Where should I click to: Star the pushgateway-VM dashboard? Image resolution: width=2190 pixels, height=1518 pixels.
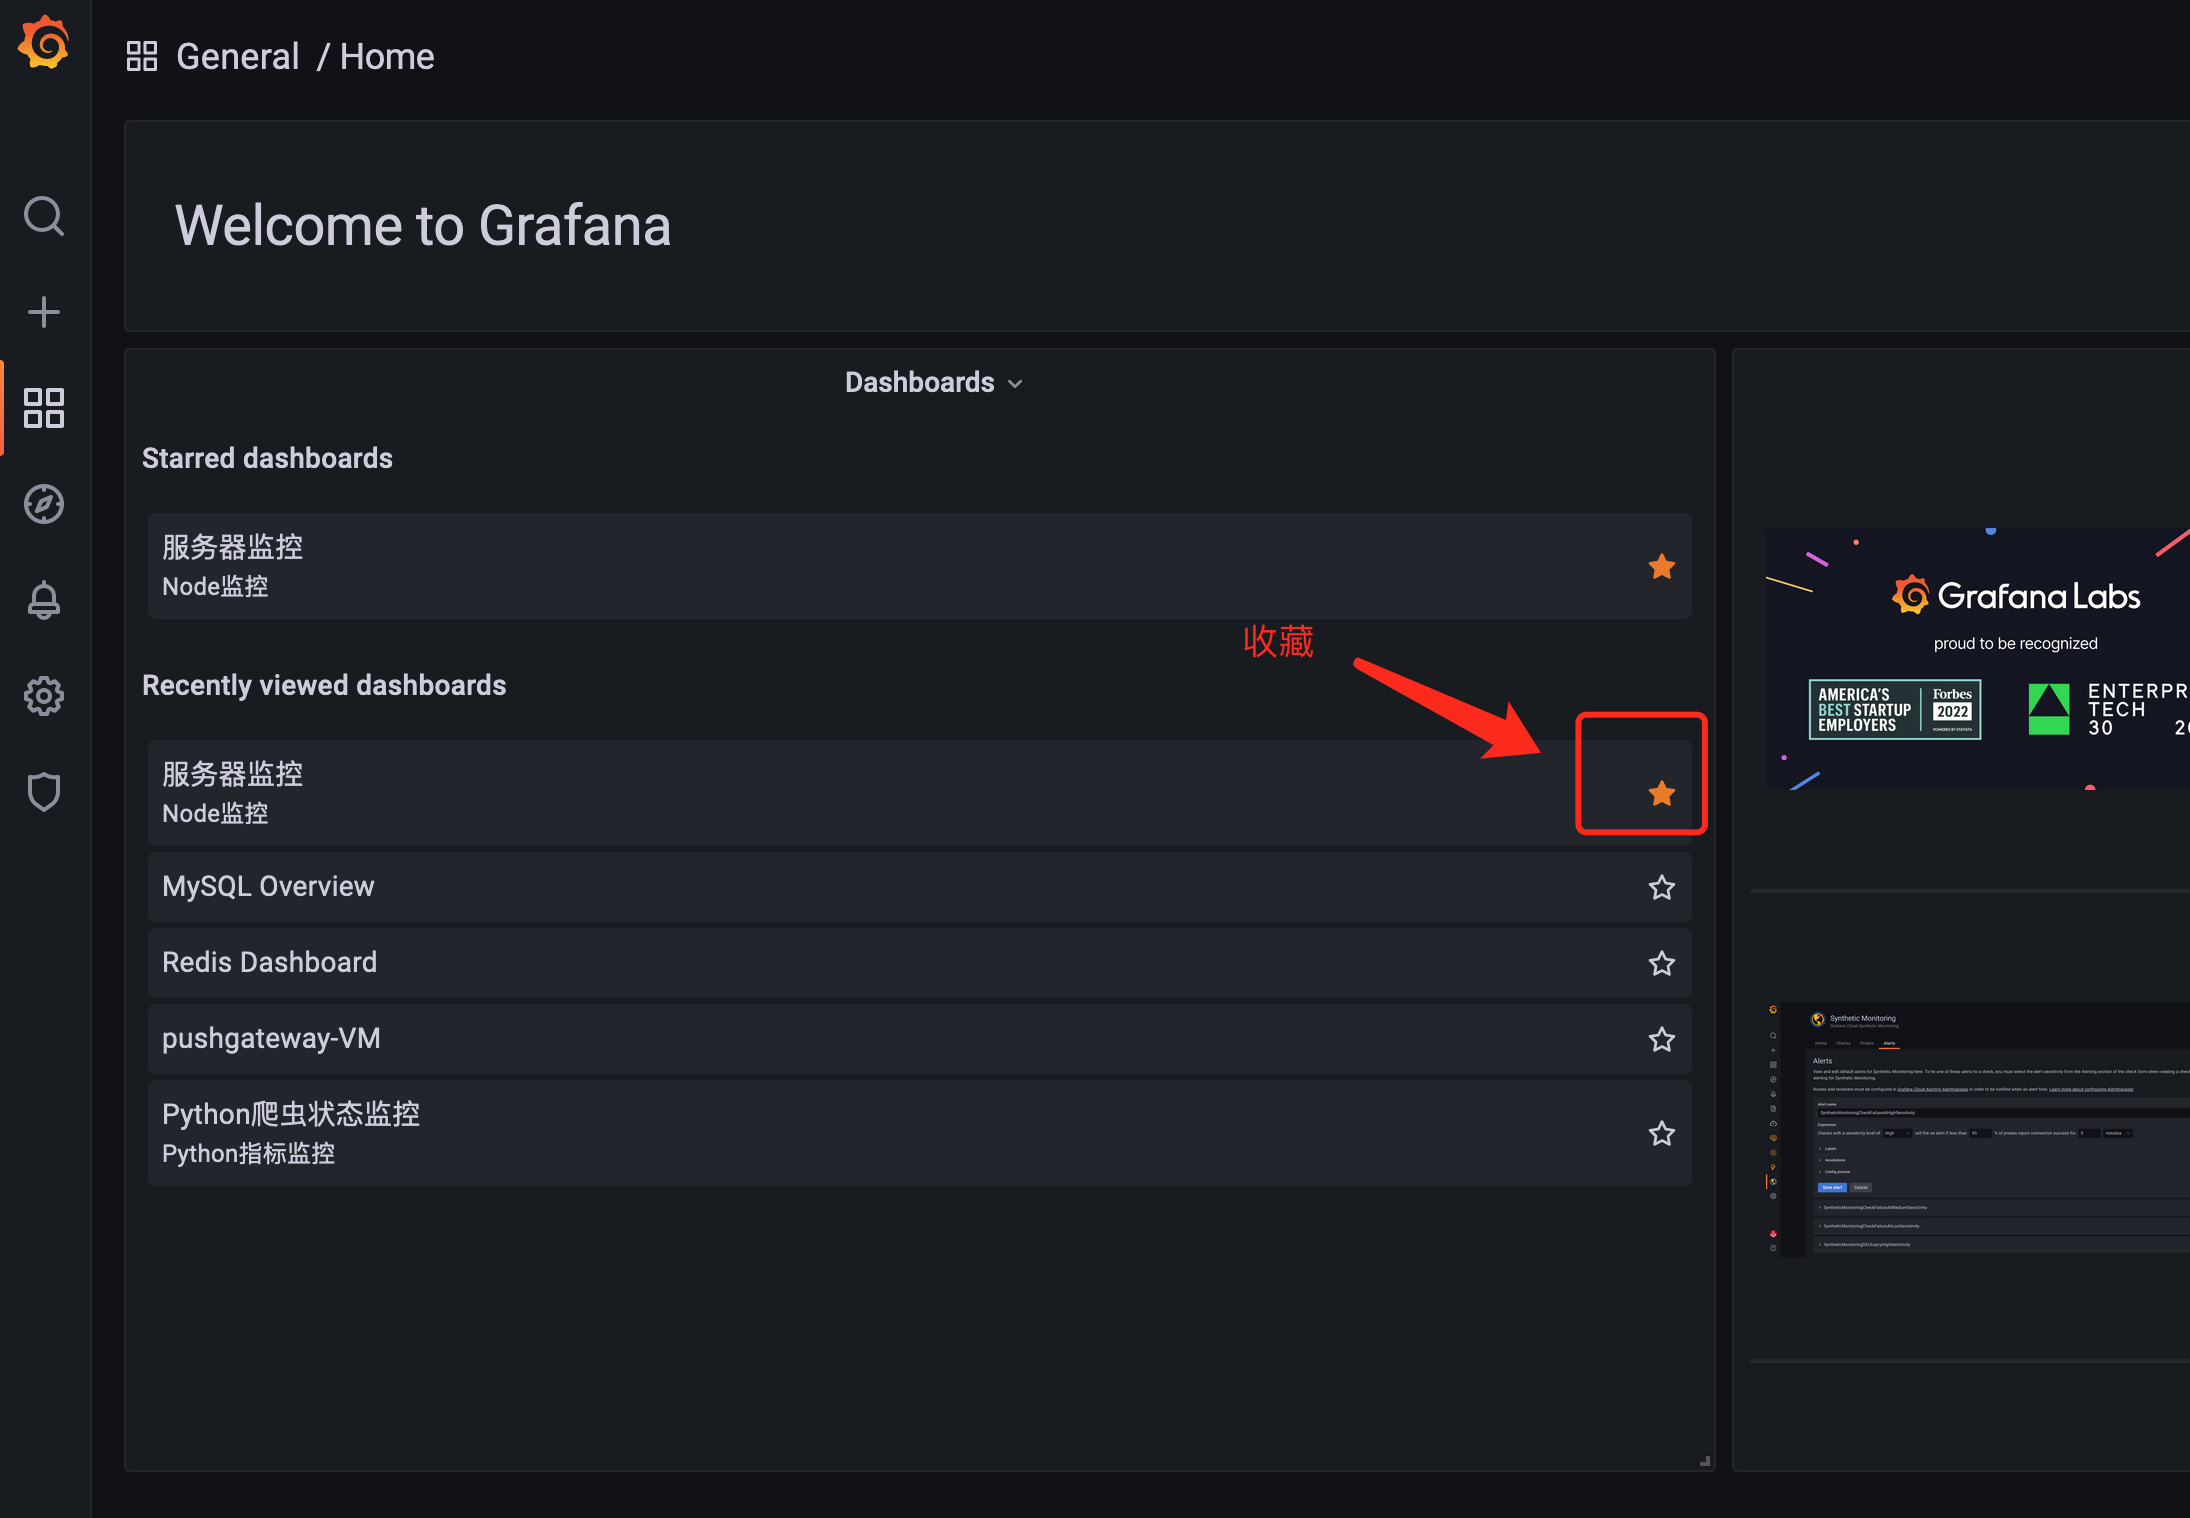tap(1662, 1039)
